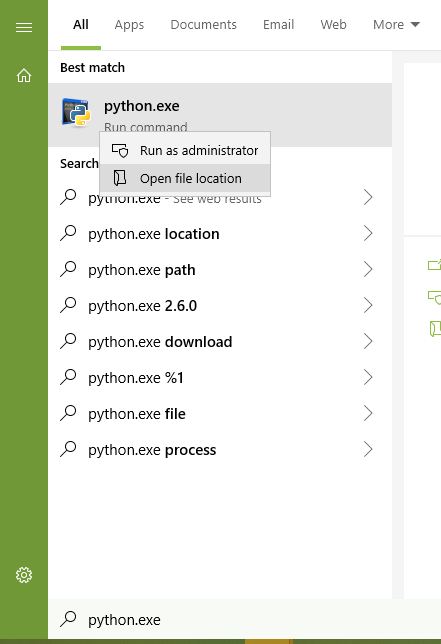Click the green file location icon in the preview pane
The width and height of the screenshot is (441, 644).
(435, 329)
